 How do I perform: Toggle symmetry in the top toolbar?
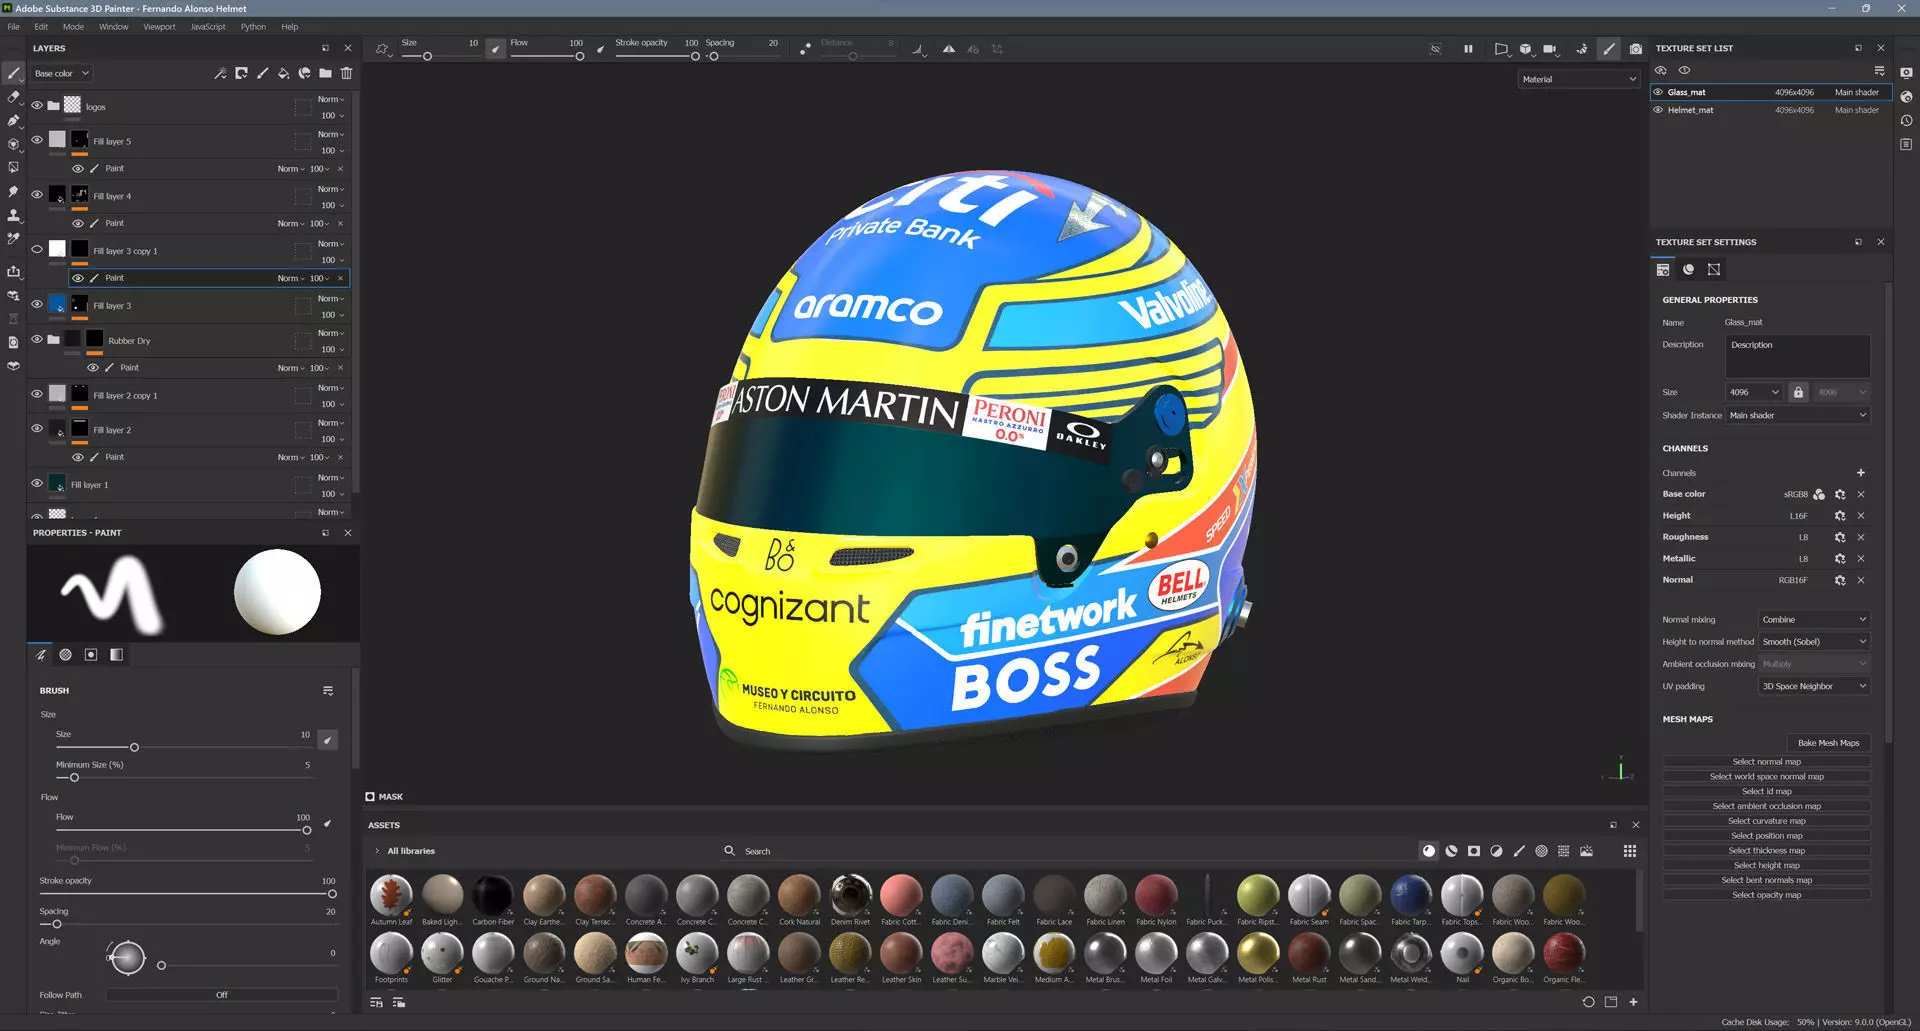tap(948, 48)
